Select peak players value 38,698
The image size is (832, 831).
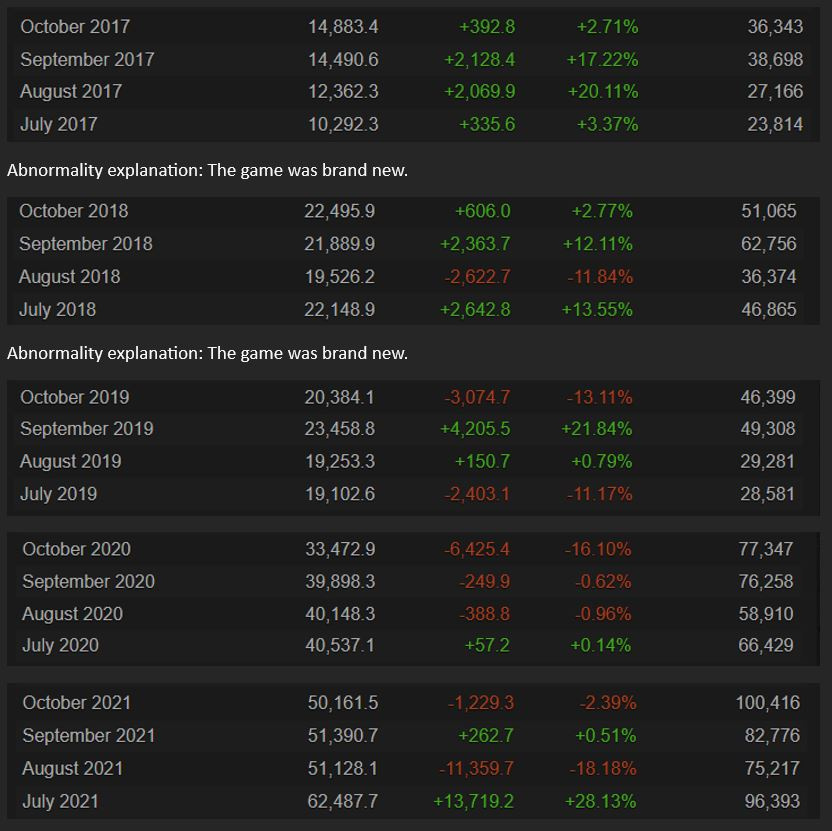coord(775,59)
